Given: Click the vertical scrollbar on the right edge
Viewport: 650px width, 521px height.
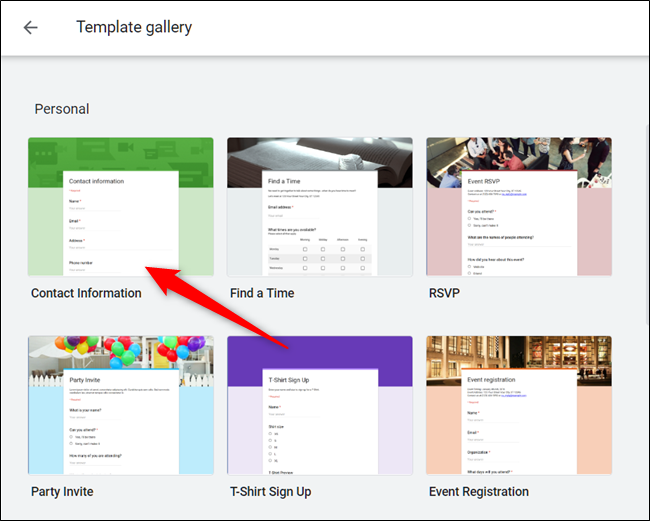Looking at the screenshot, I should pyautogui.click(x=648, y=224).
